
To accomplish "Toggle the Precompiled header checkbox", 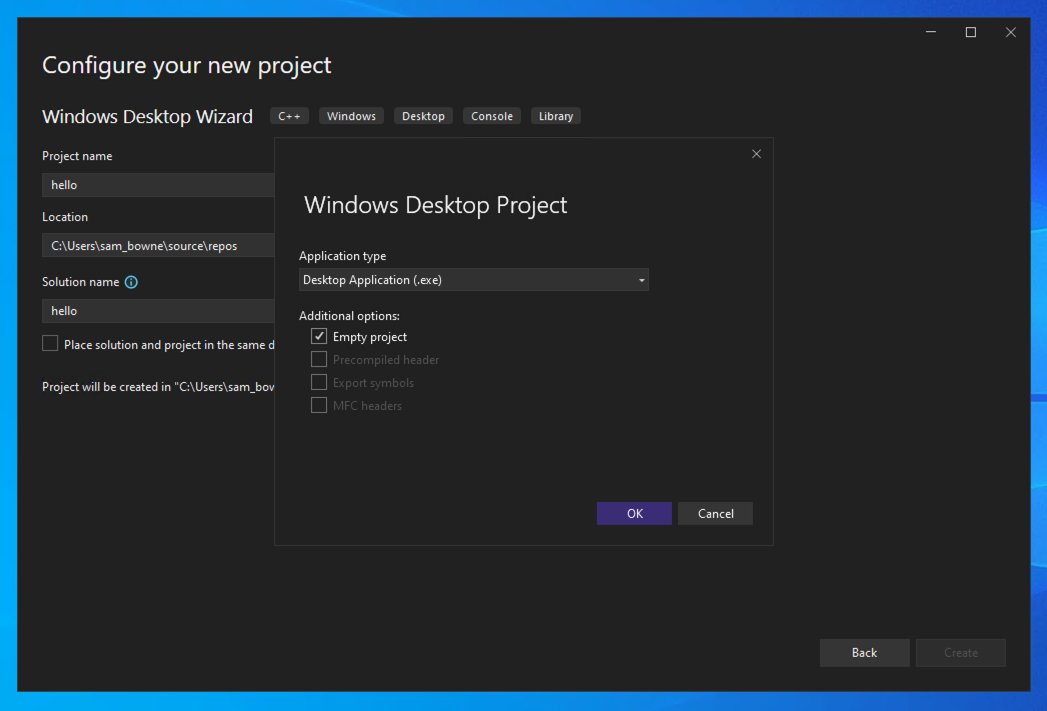I will 319,359.
